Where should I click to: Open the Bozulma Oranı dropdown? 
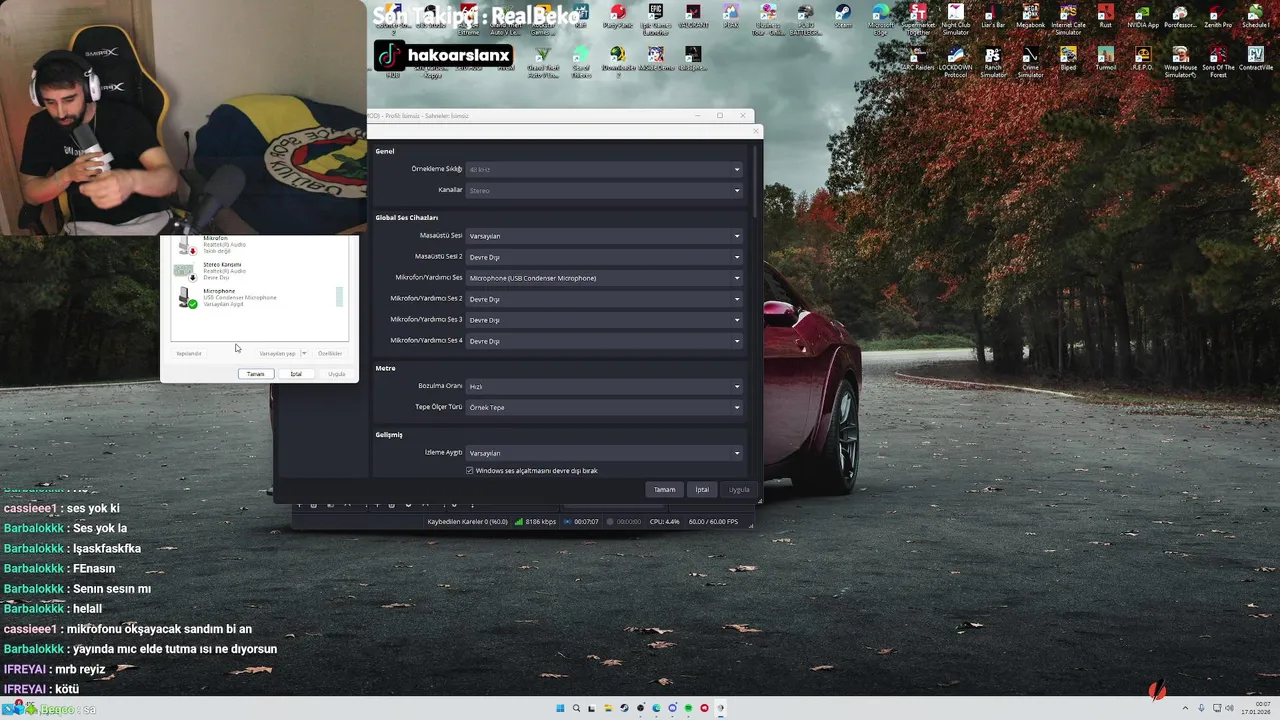(x=605, y=386)
